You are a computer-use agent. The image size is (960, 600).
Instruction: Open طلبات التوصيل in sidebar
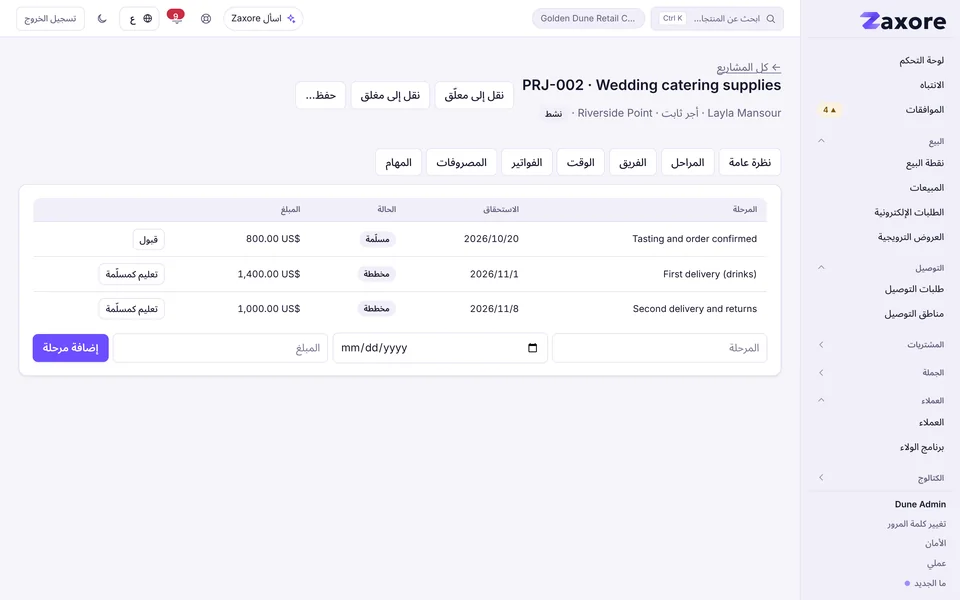click(914, 289)
